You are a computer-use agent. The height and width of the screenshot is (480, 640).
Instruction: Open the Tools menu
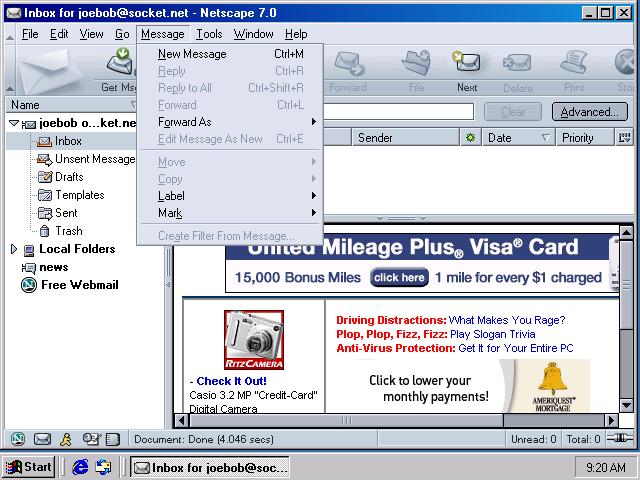tap(209, 34)
